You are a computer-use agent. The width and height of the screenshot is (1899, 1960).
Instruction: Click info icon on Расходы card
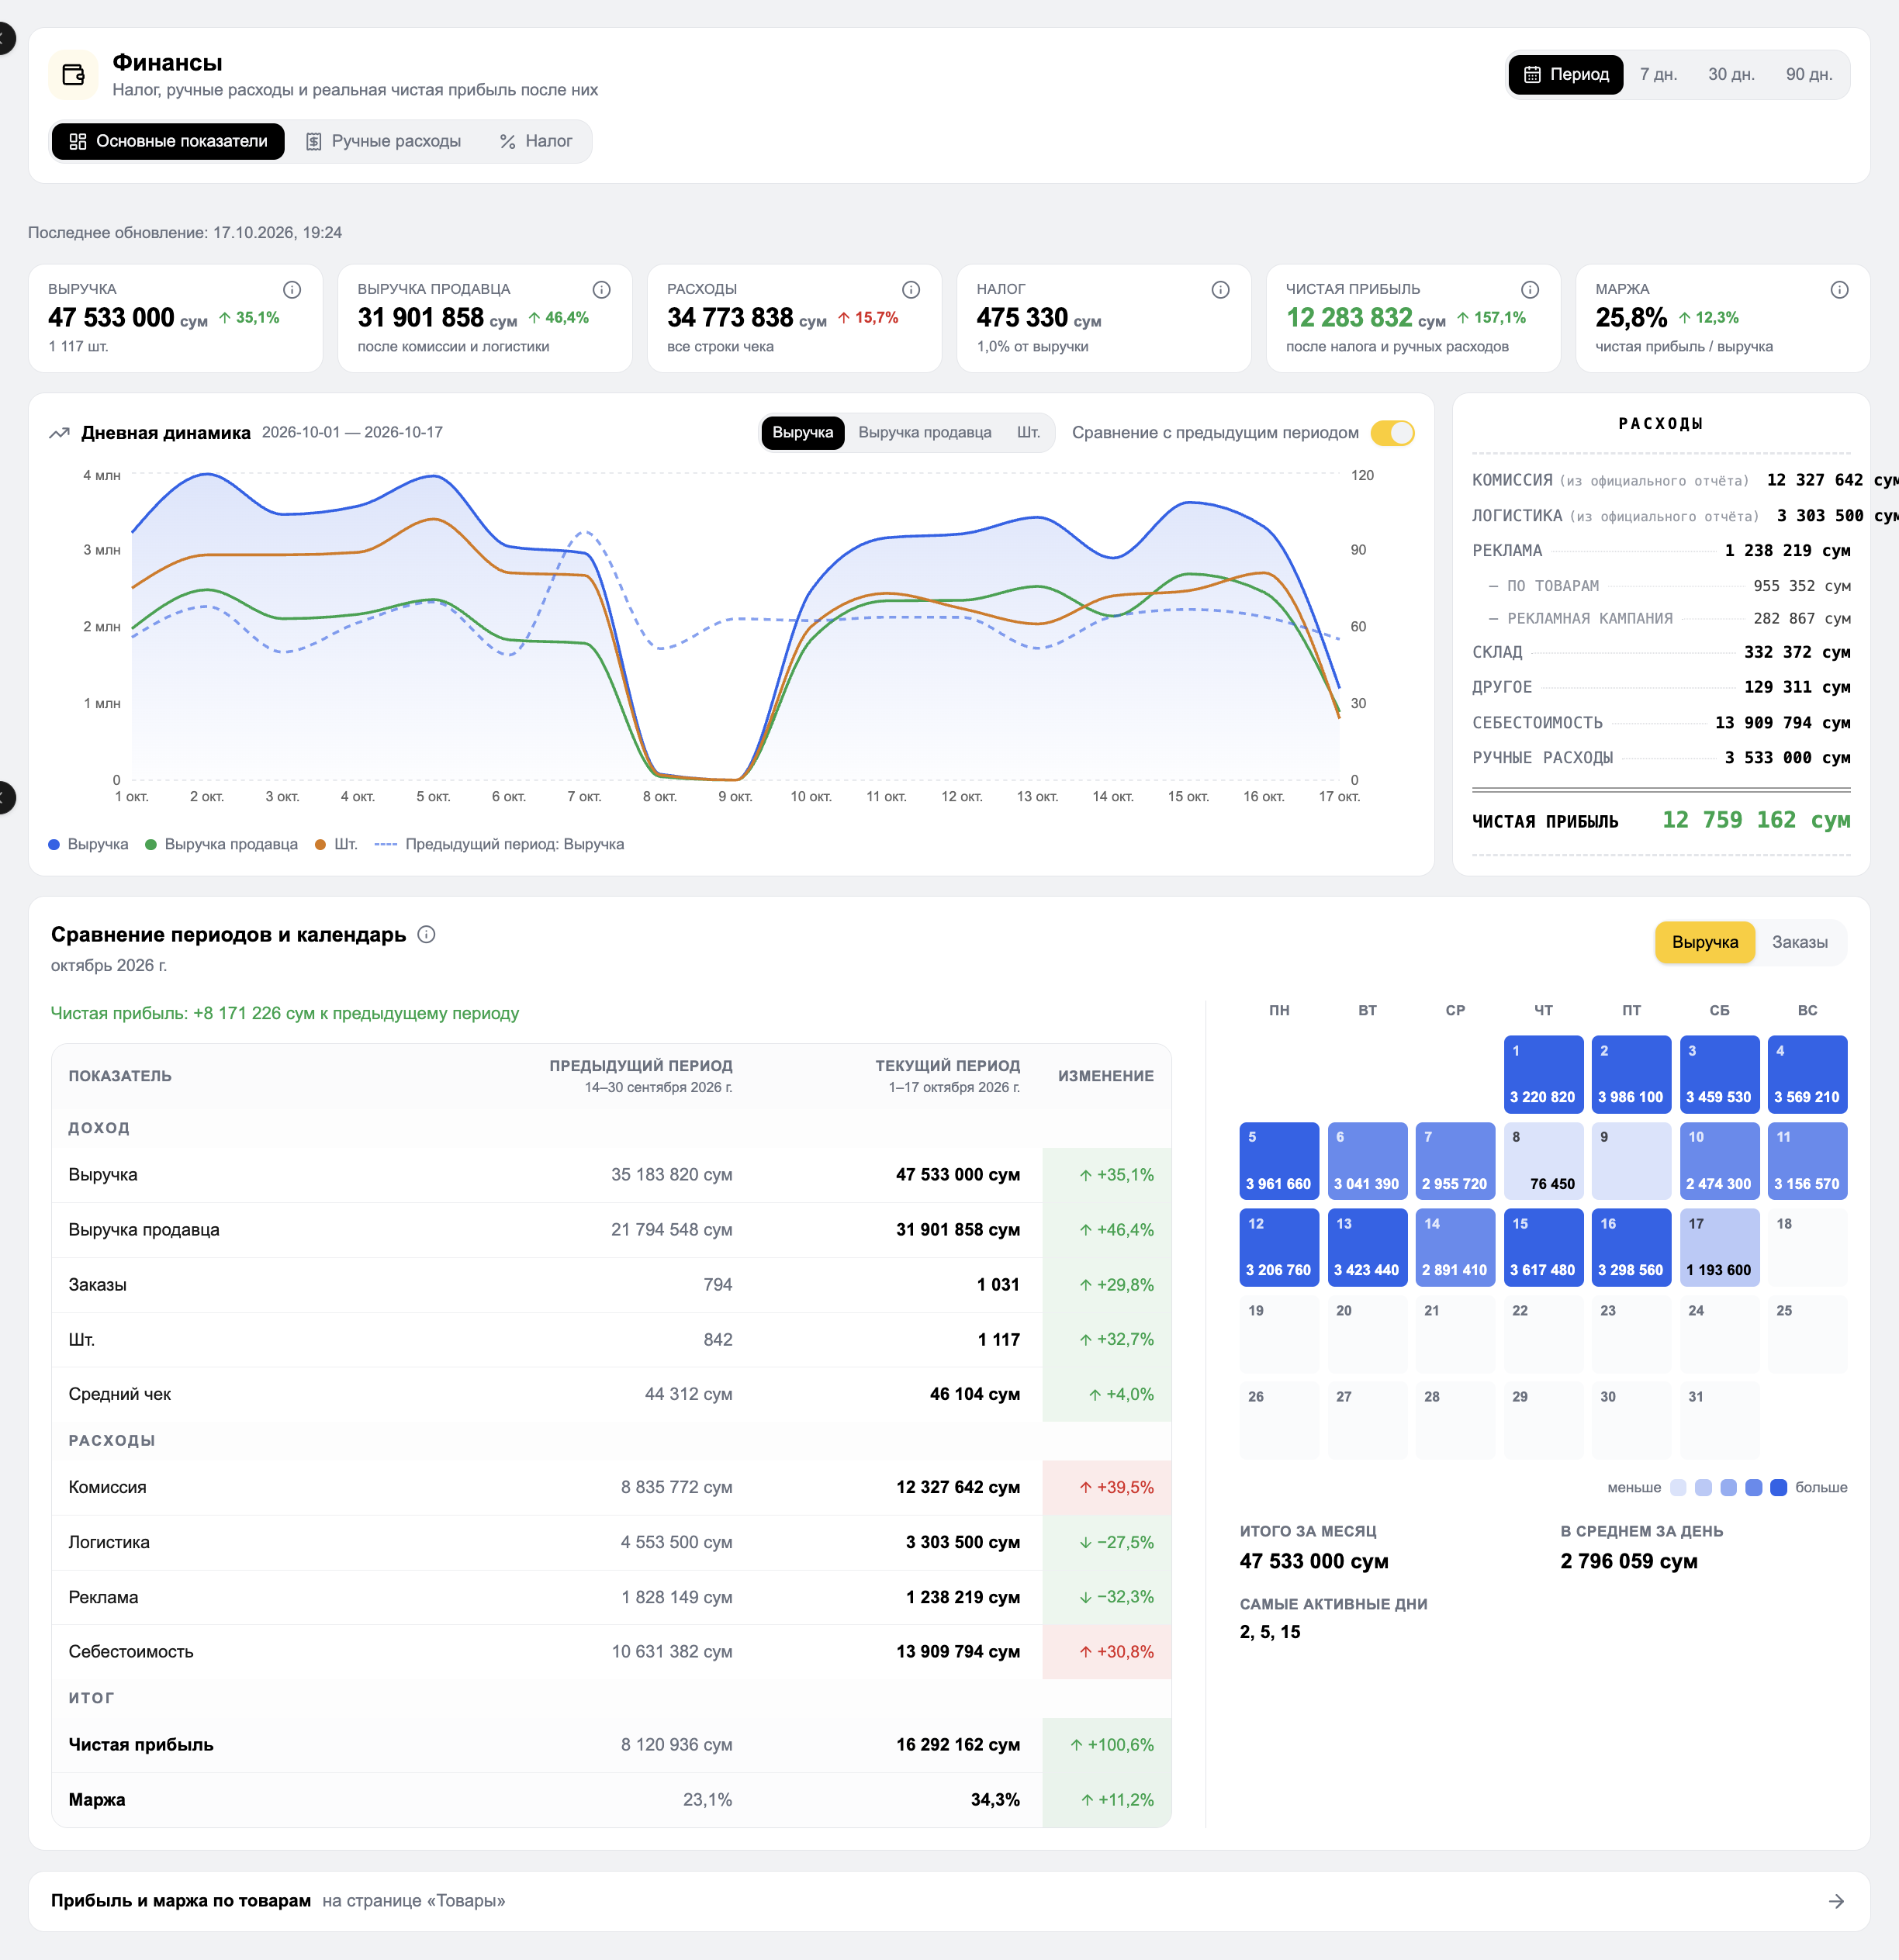(x=911, y=290)
